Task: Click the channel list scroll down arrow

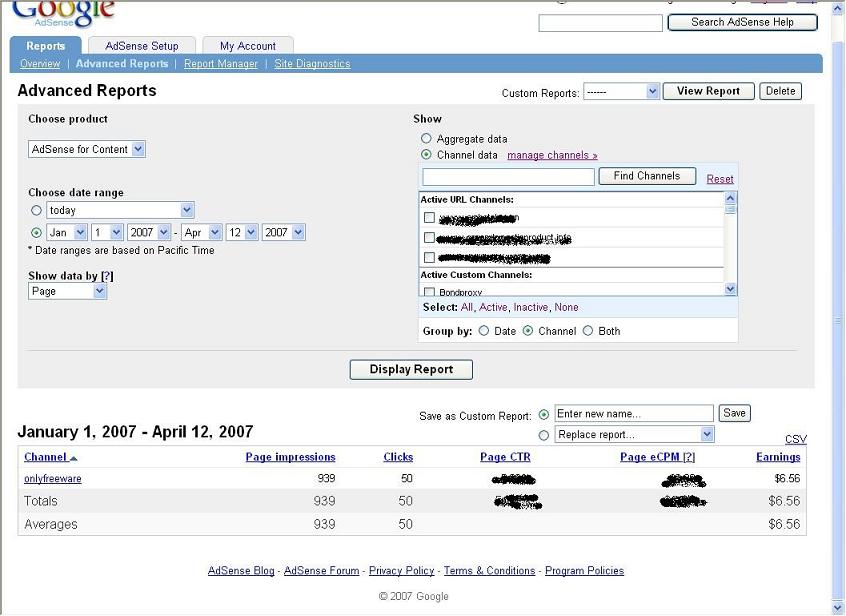Action: [730, 289]
